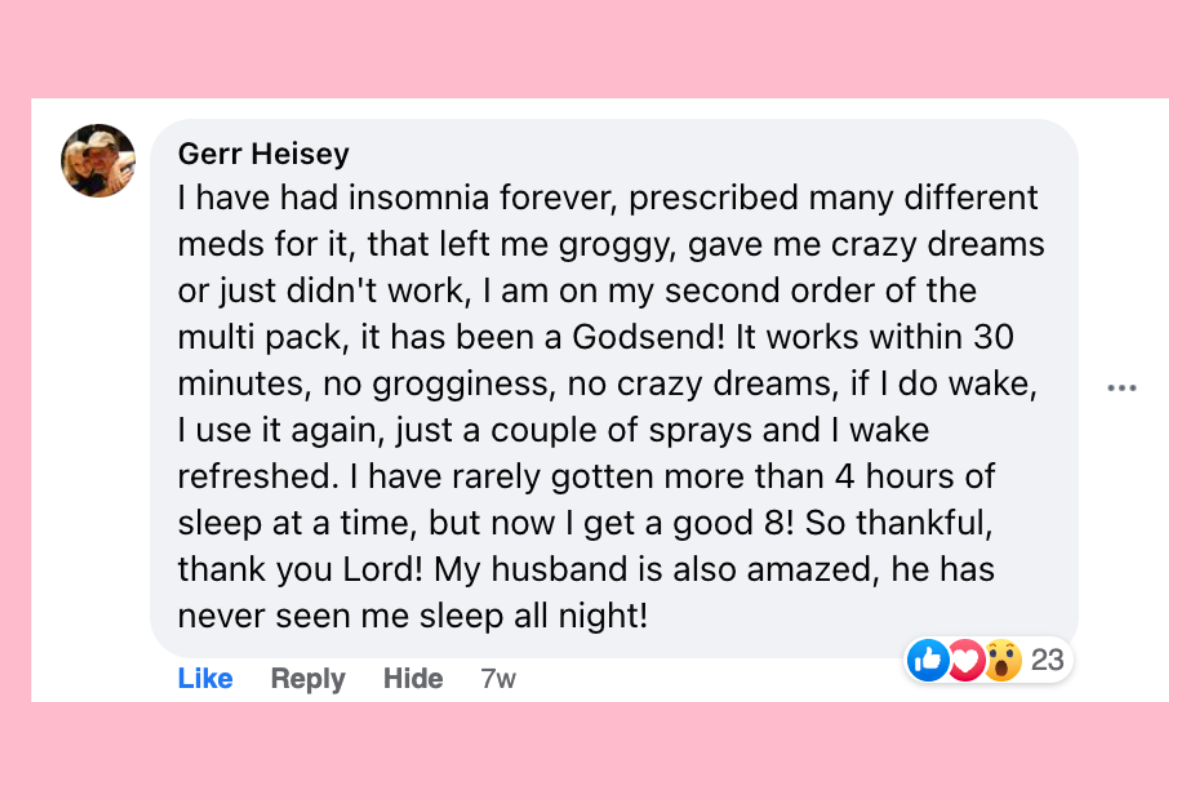Viewport: 1200px width, 800px height.
Task: Hide this comment
Action: pos(413,679)
